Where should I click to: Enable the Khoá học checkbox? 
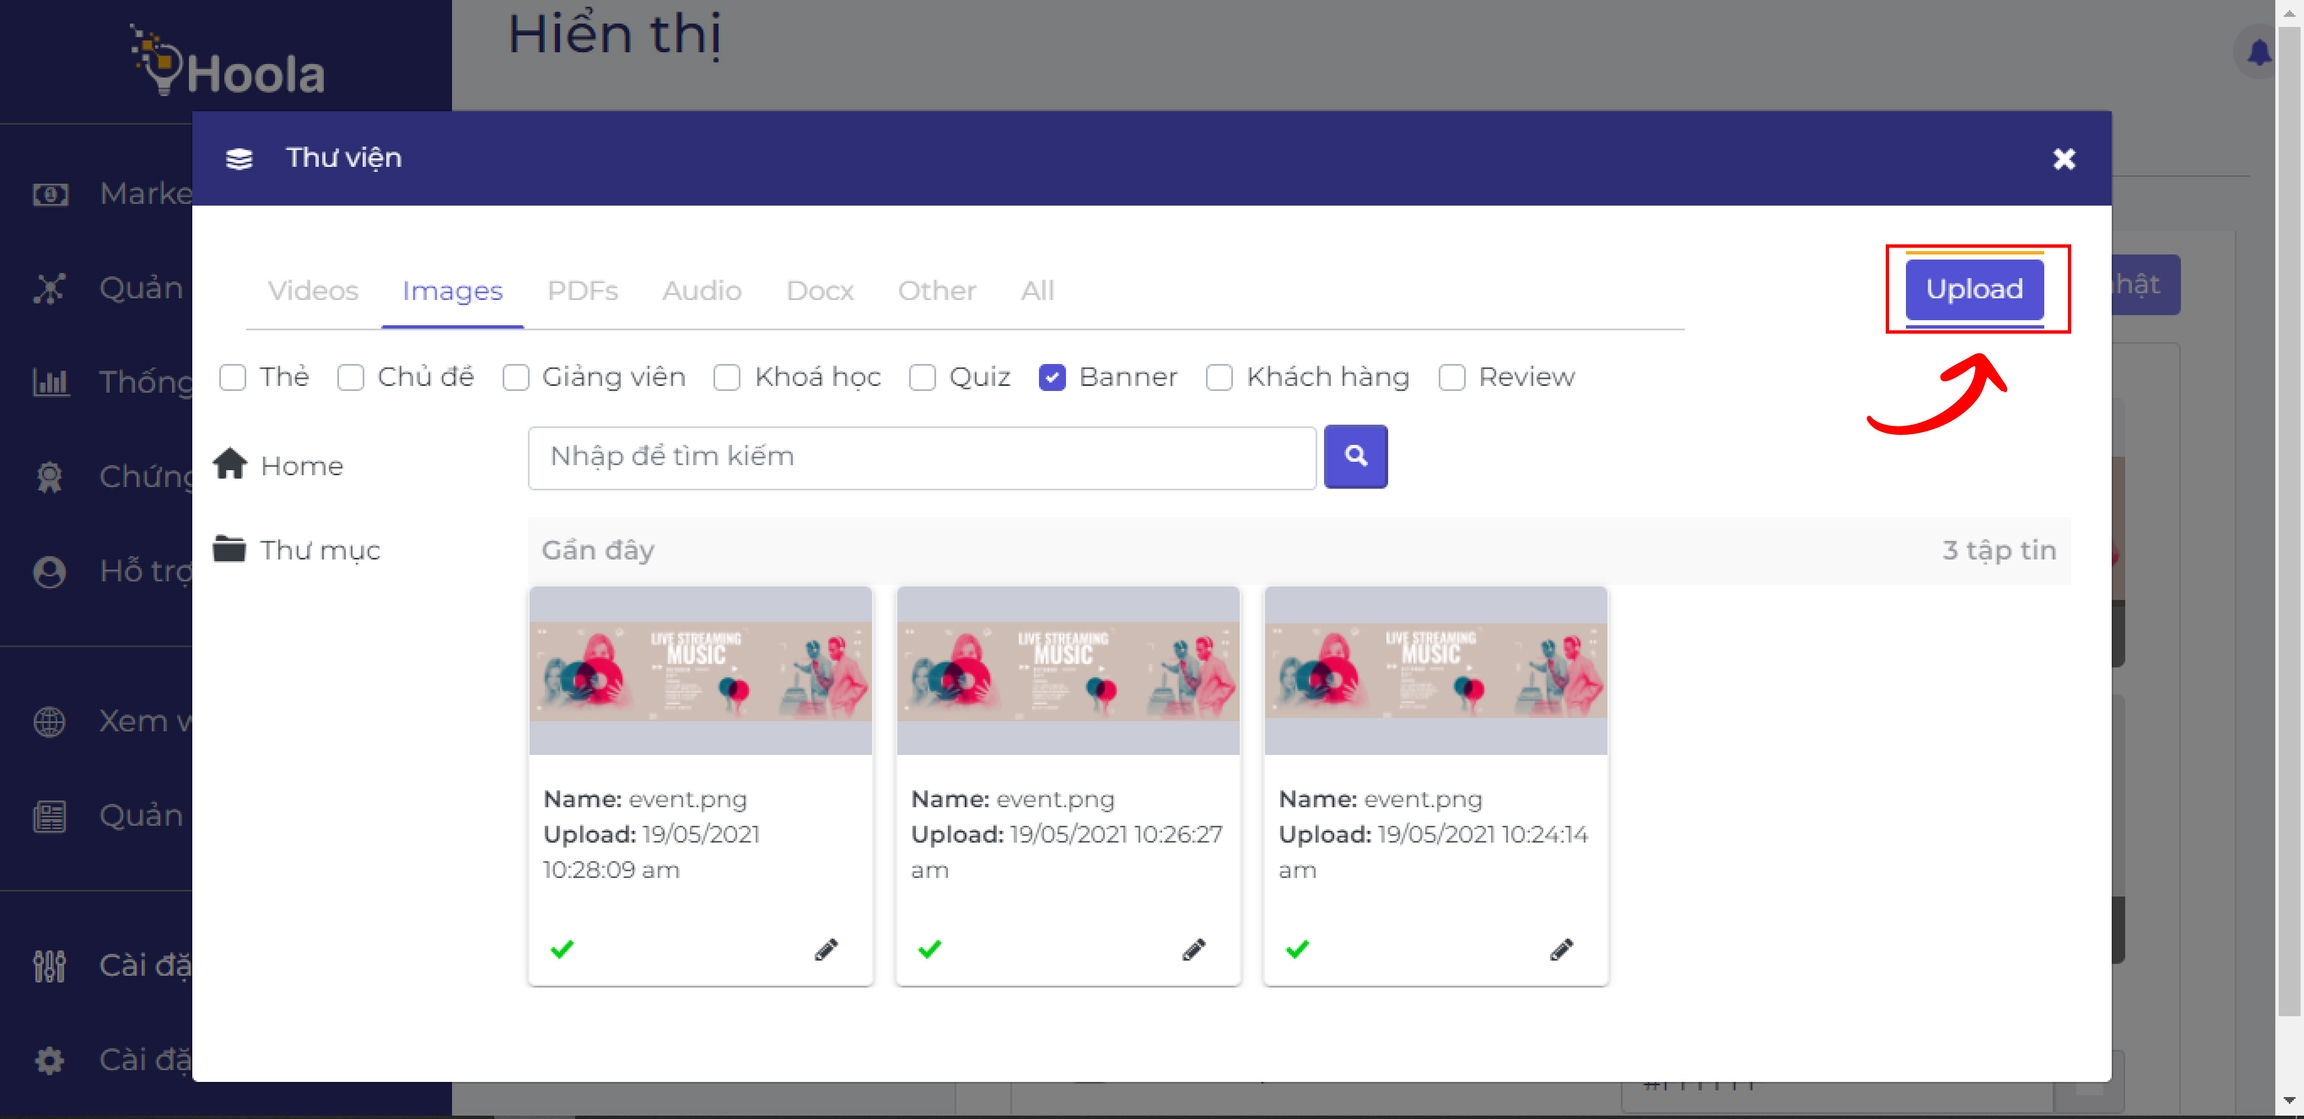coord(727,377)
